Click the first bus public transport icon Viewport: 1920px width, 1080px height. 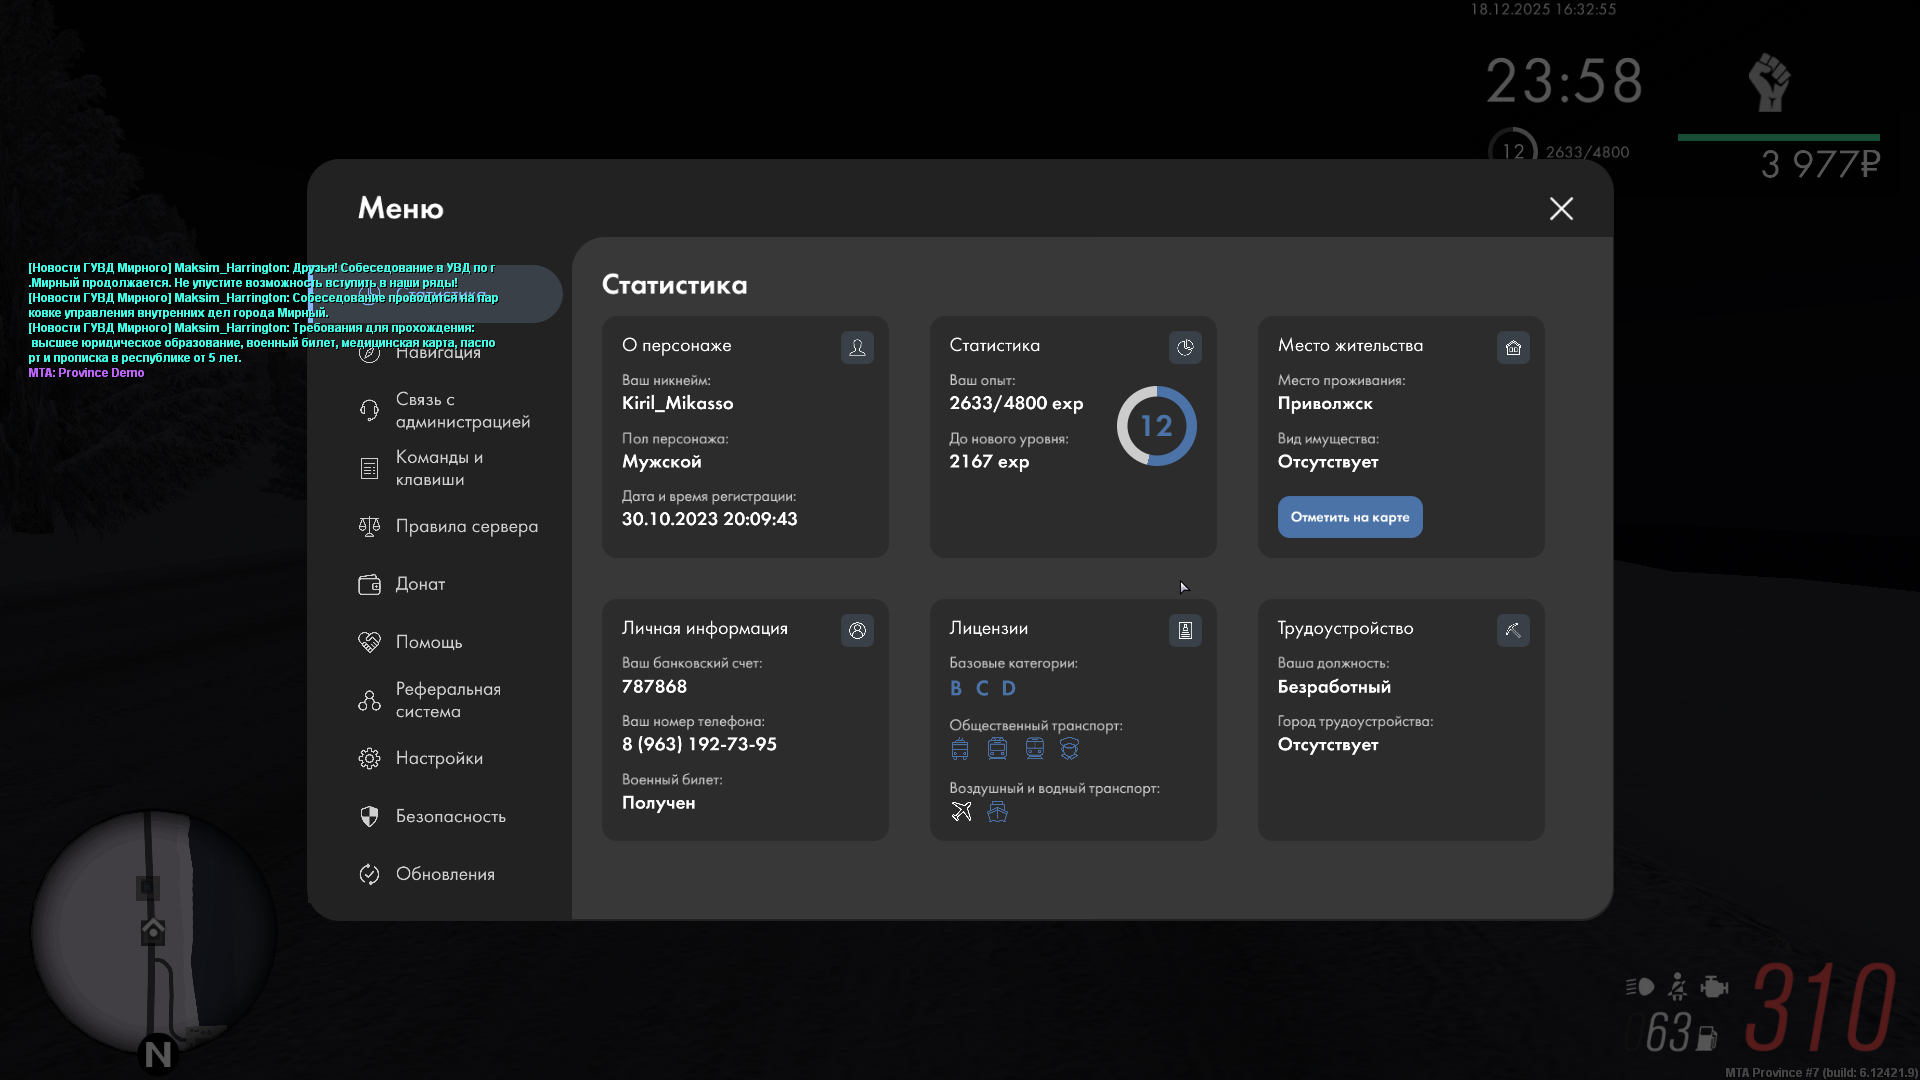[960, 748]
